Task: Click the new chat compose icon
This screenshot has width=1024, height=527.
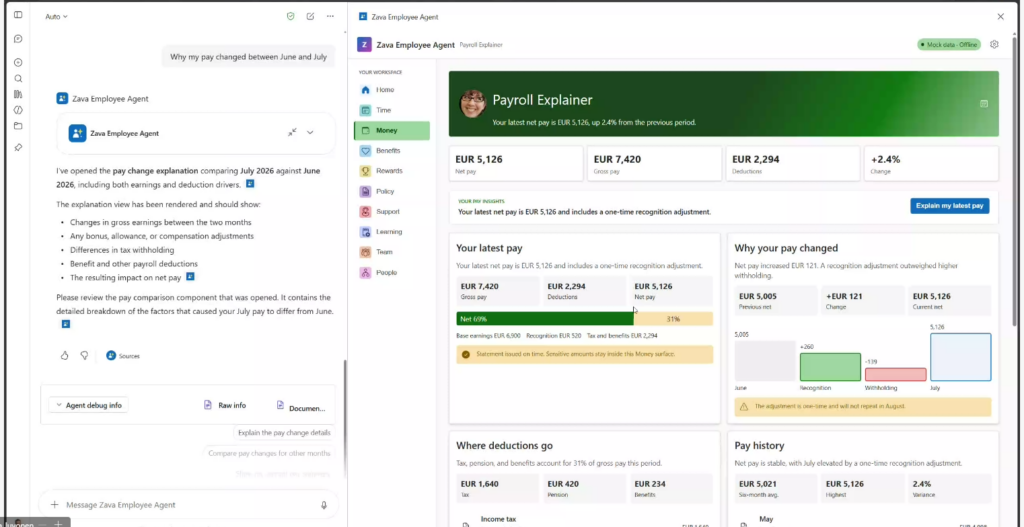Action: (x=310, y=16)
